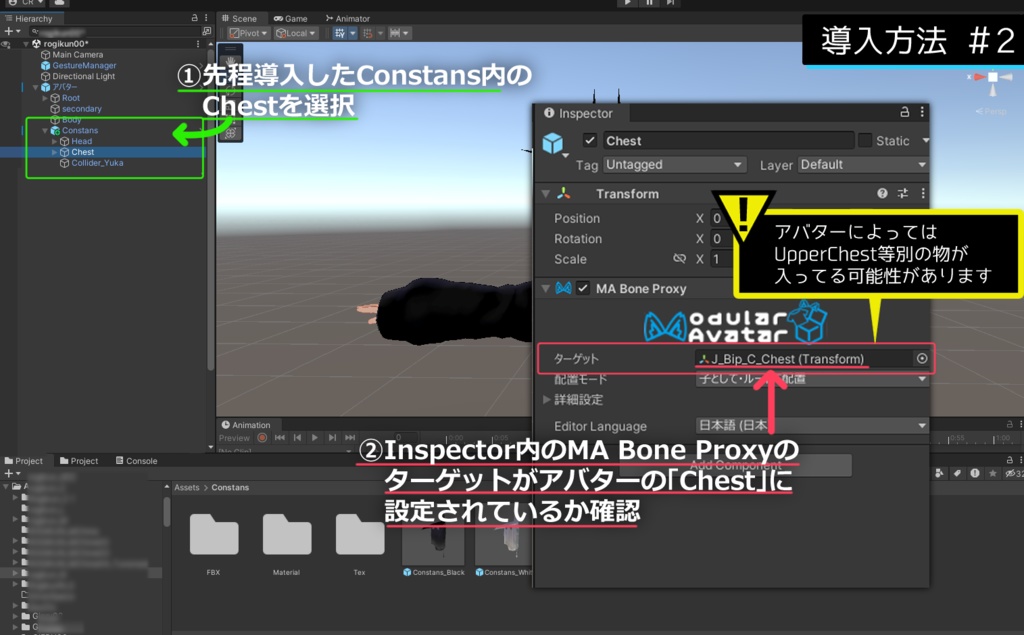Screen dimensions: 1024x635
Task: Switch to the Animator tab
Action: click(x=347, y=18)
